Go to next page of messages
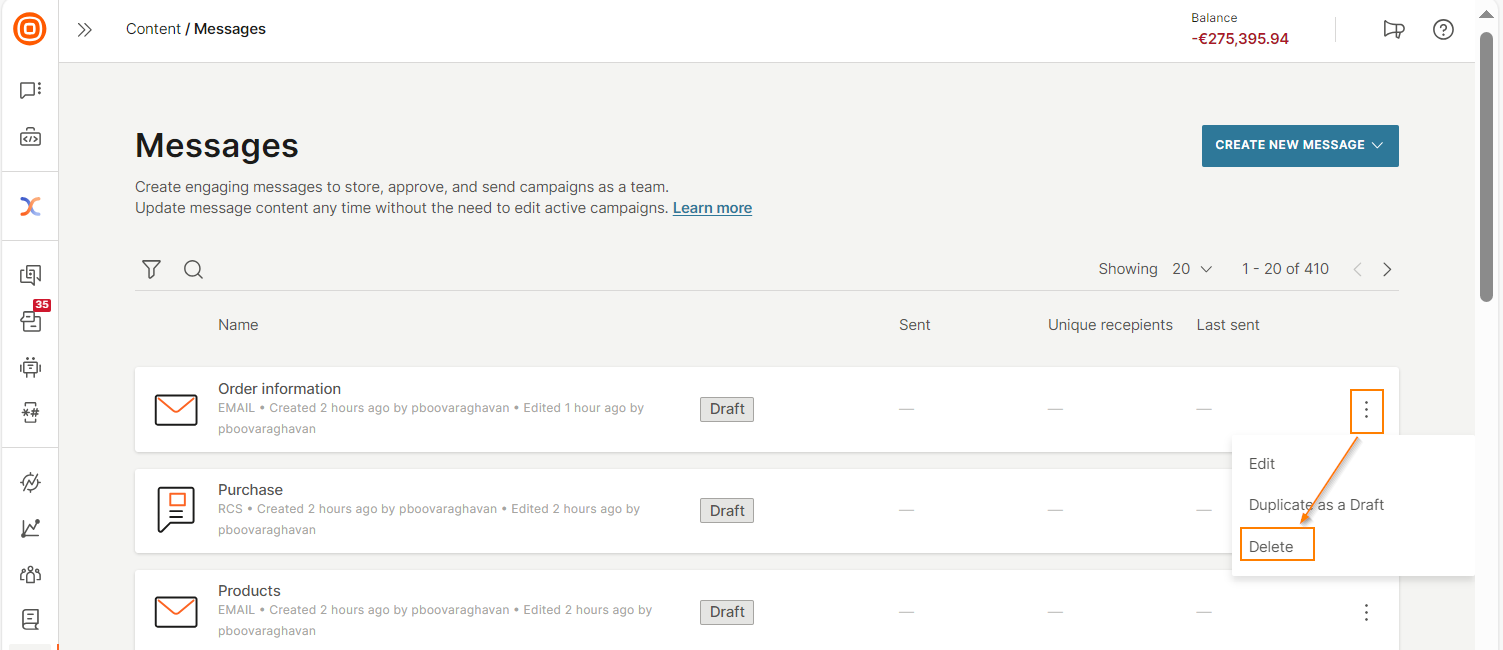This screenshot has height=650, width=1503. pyautogui.click(x=1387, y=269)
